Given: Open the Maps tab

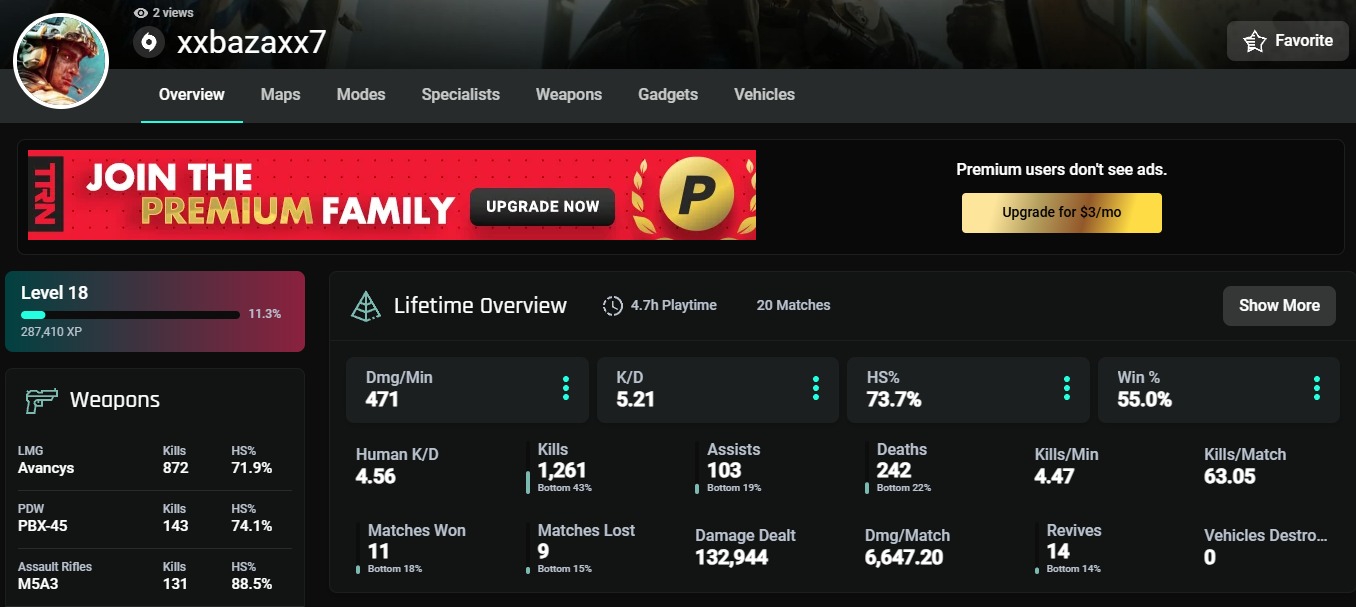Looking at the screenshot, I should click(281, 95).
